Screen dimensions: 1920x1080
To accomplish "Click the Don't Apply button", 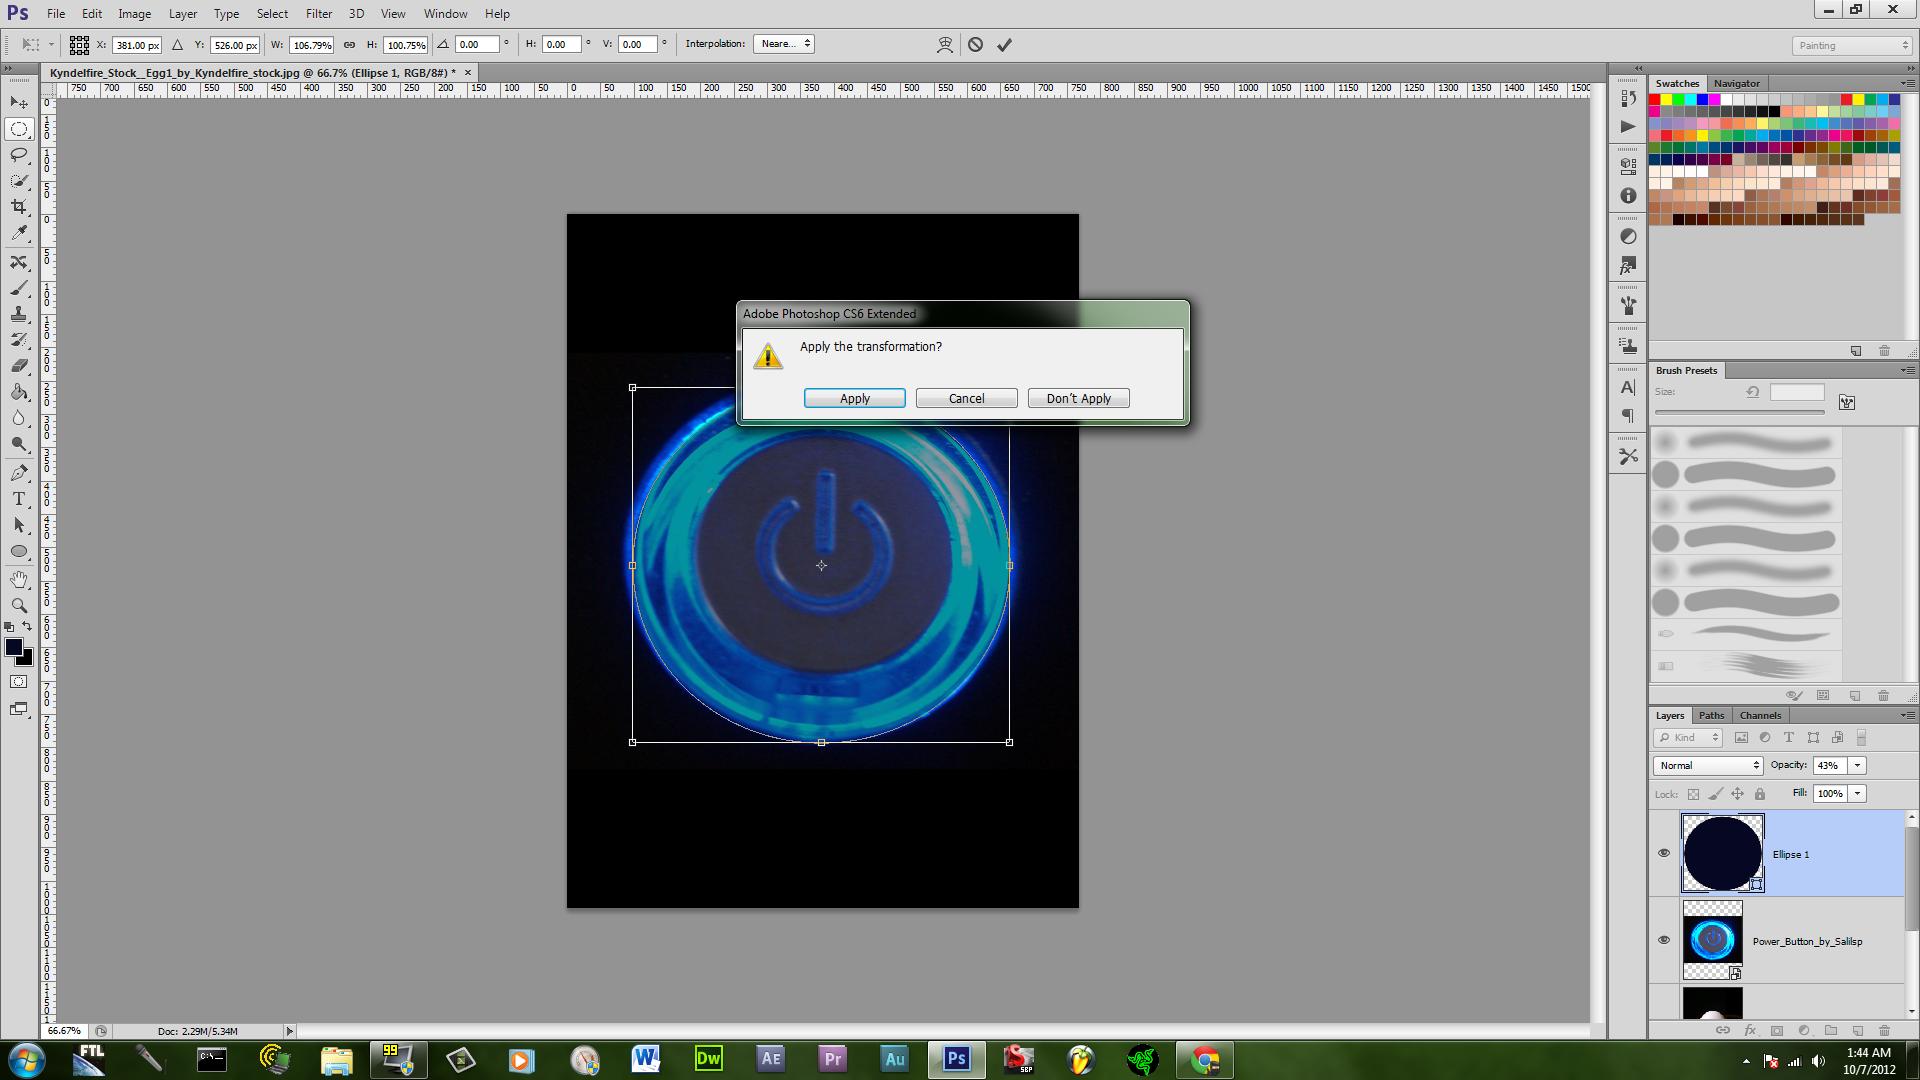I will (1078, 398).
